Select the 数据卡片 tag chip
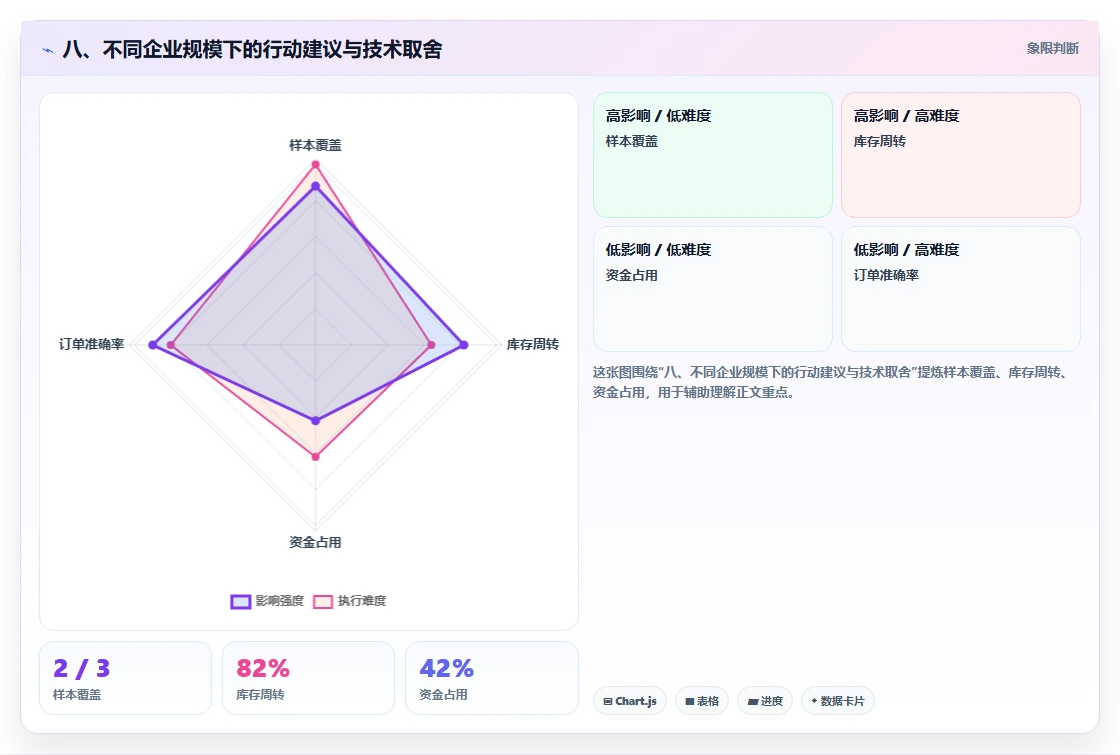 (x=838, y=701)
